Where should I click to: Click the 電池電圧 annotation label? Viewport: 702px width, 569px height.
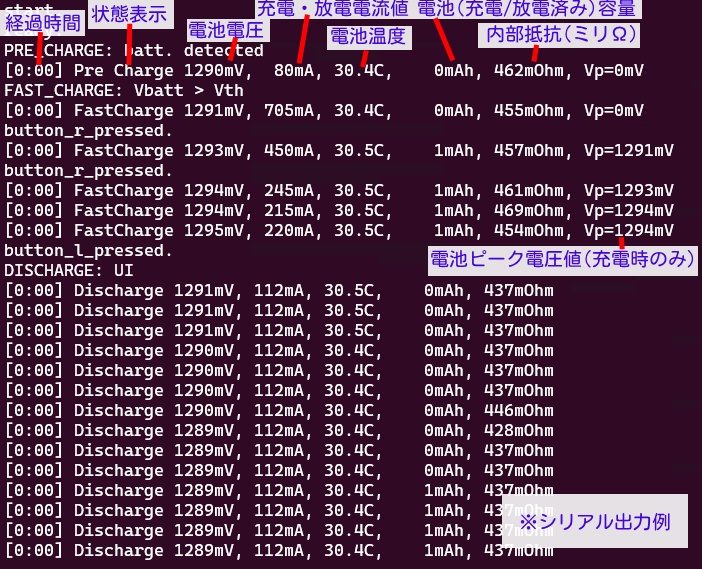227,30
